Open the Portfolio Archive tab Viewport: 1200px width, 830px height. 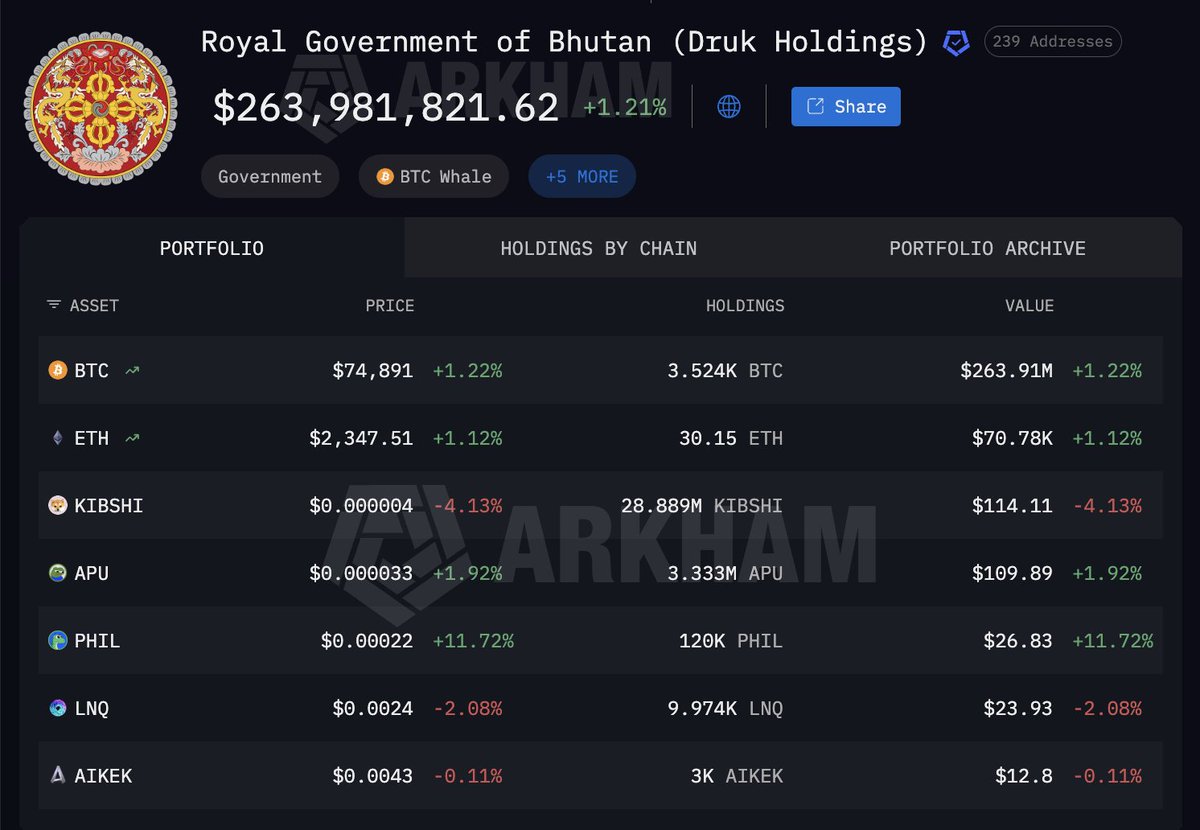(987, 248)
